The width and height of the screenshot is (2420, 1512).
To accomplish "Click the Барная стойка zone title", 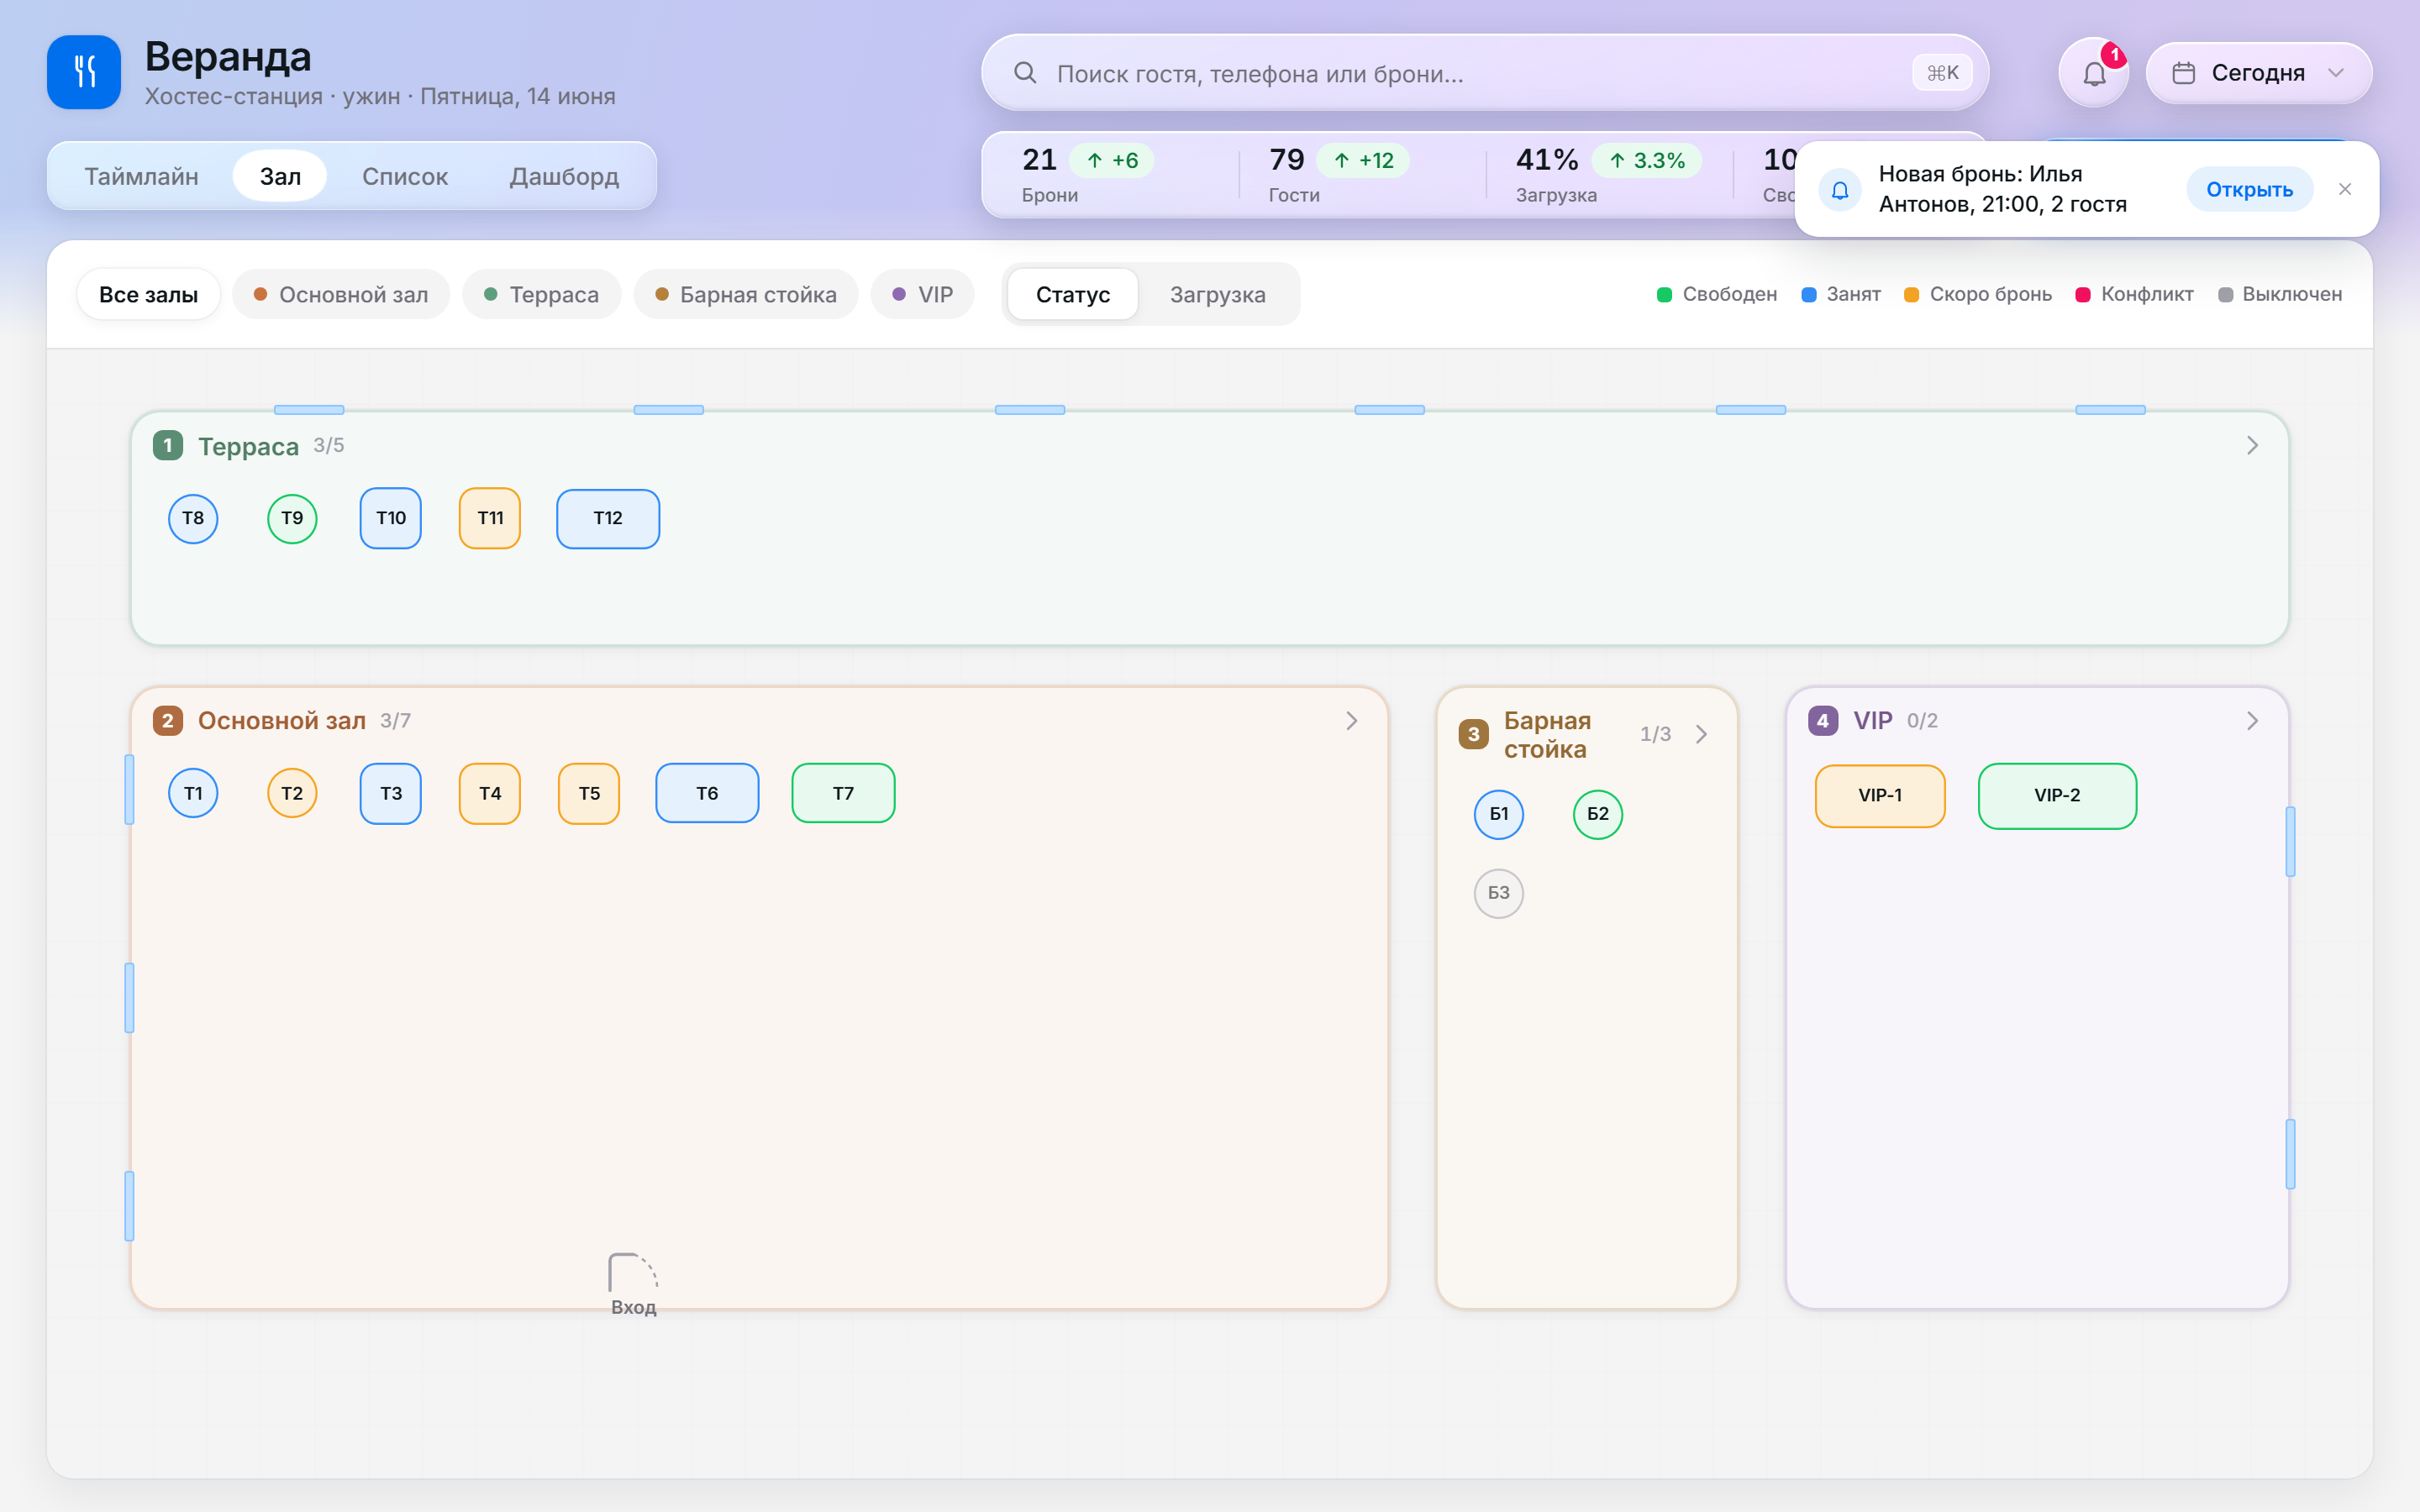I will pos(1547,734).
